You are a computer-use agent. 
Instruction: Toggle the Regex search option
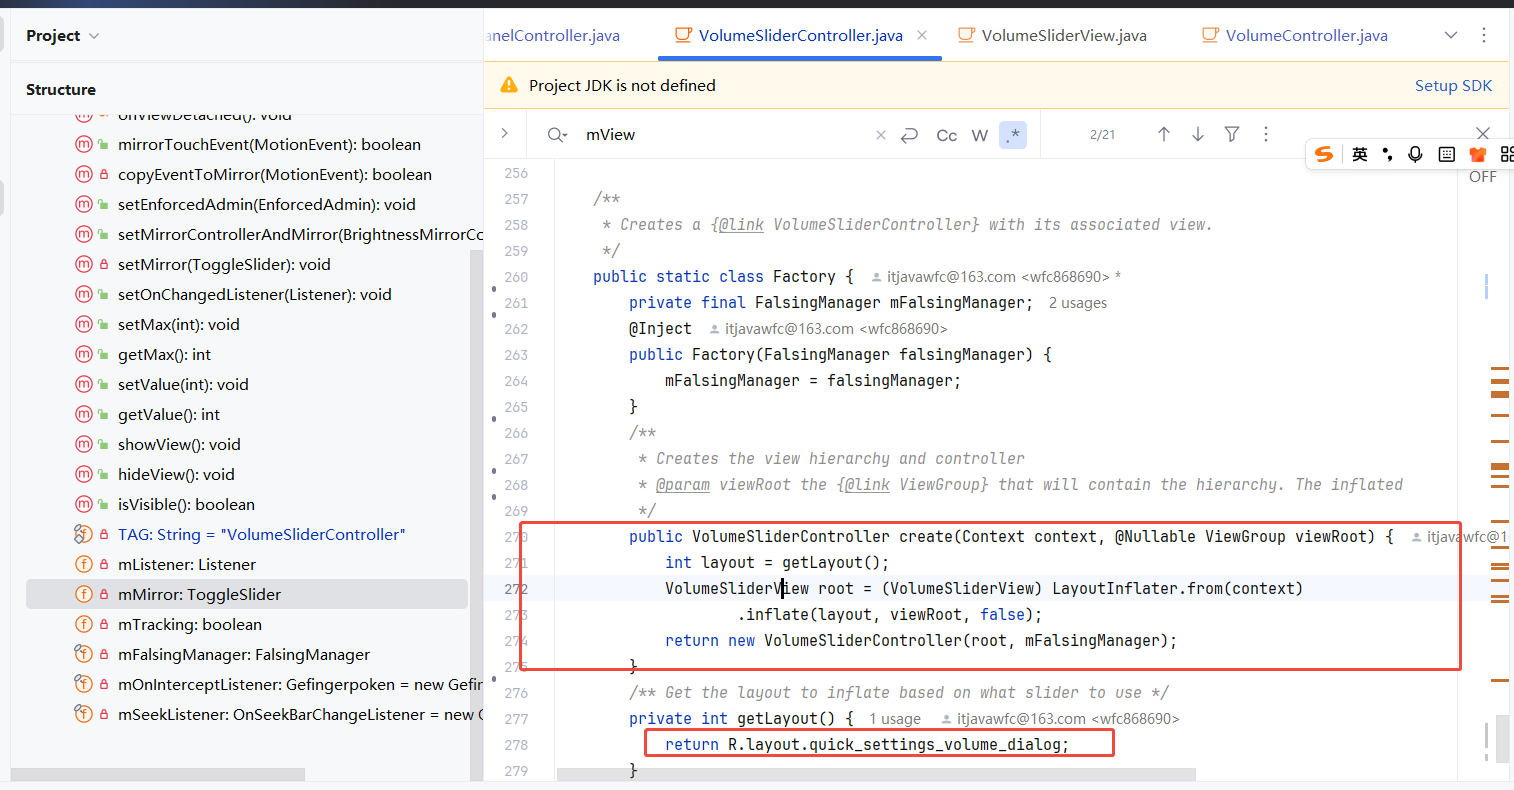click(1013, 135)
